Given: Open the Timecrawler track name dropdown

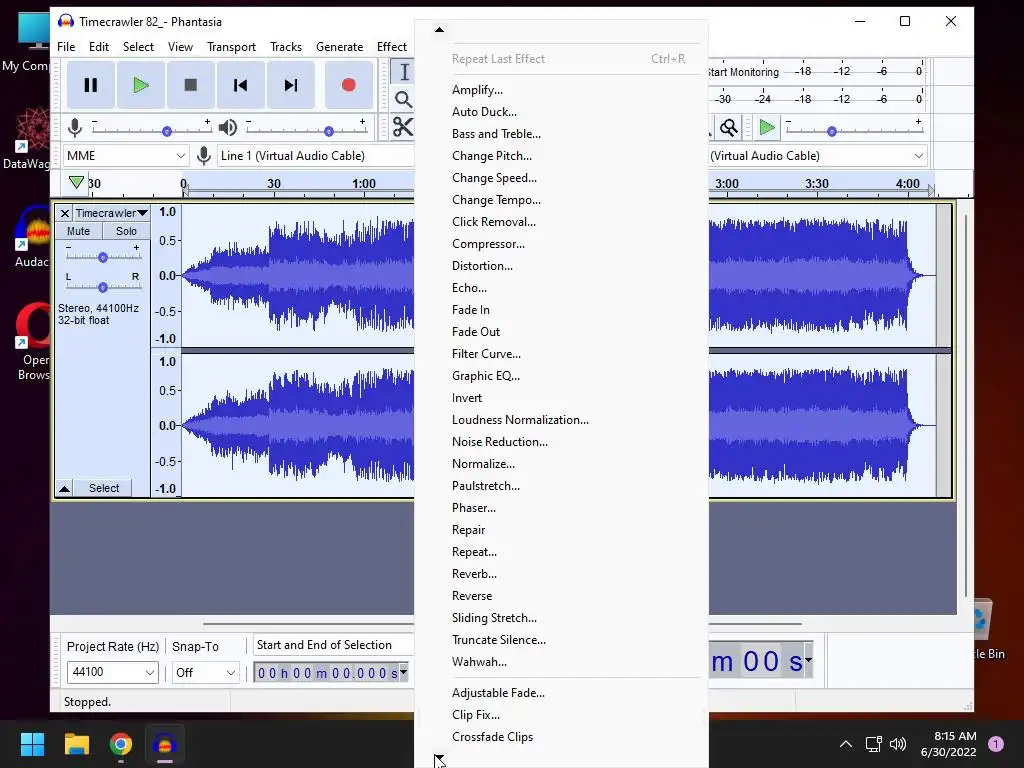Looking at the screenshot, I should [111, 213].
